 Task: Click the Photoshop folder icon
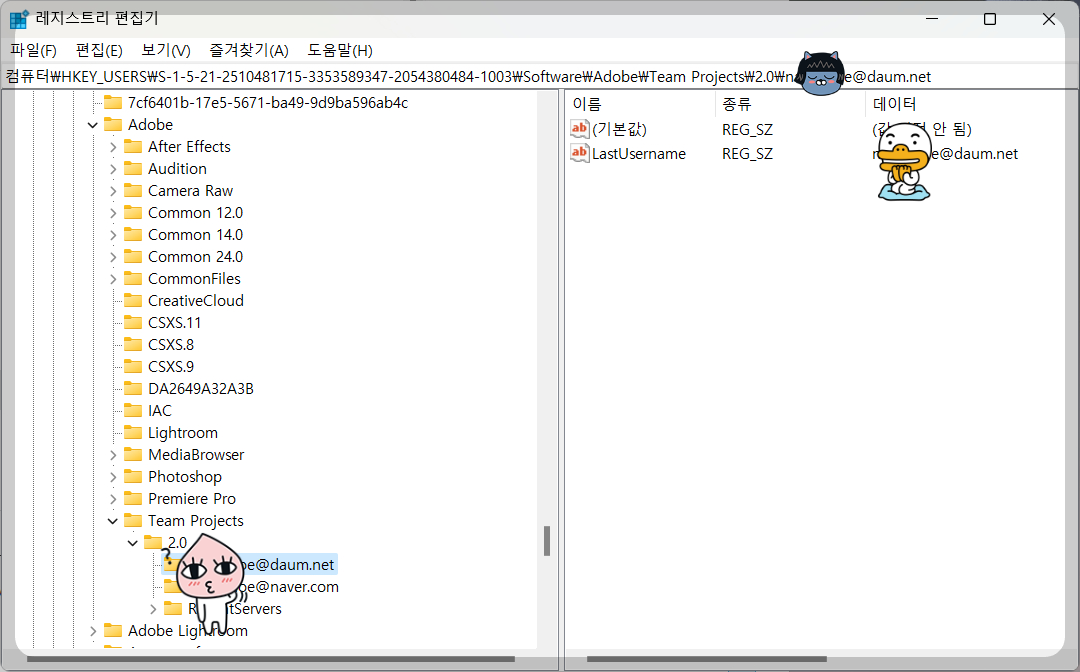[133, 477]
